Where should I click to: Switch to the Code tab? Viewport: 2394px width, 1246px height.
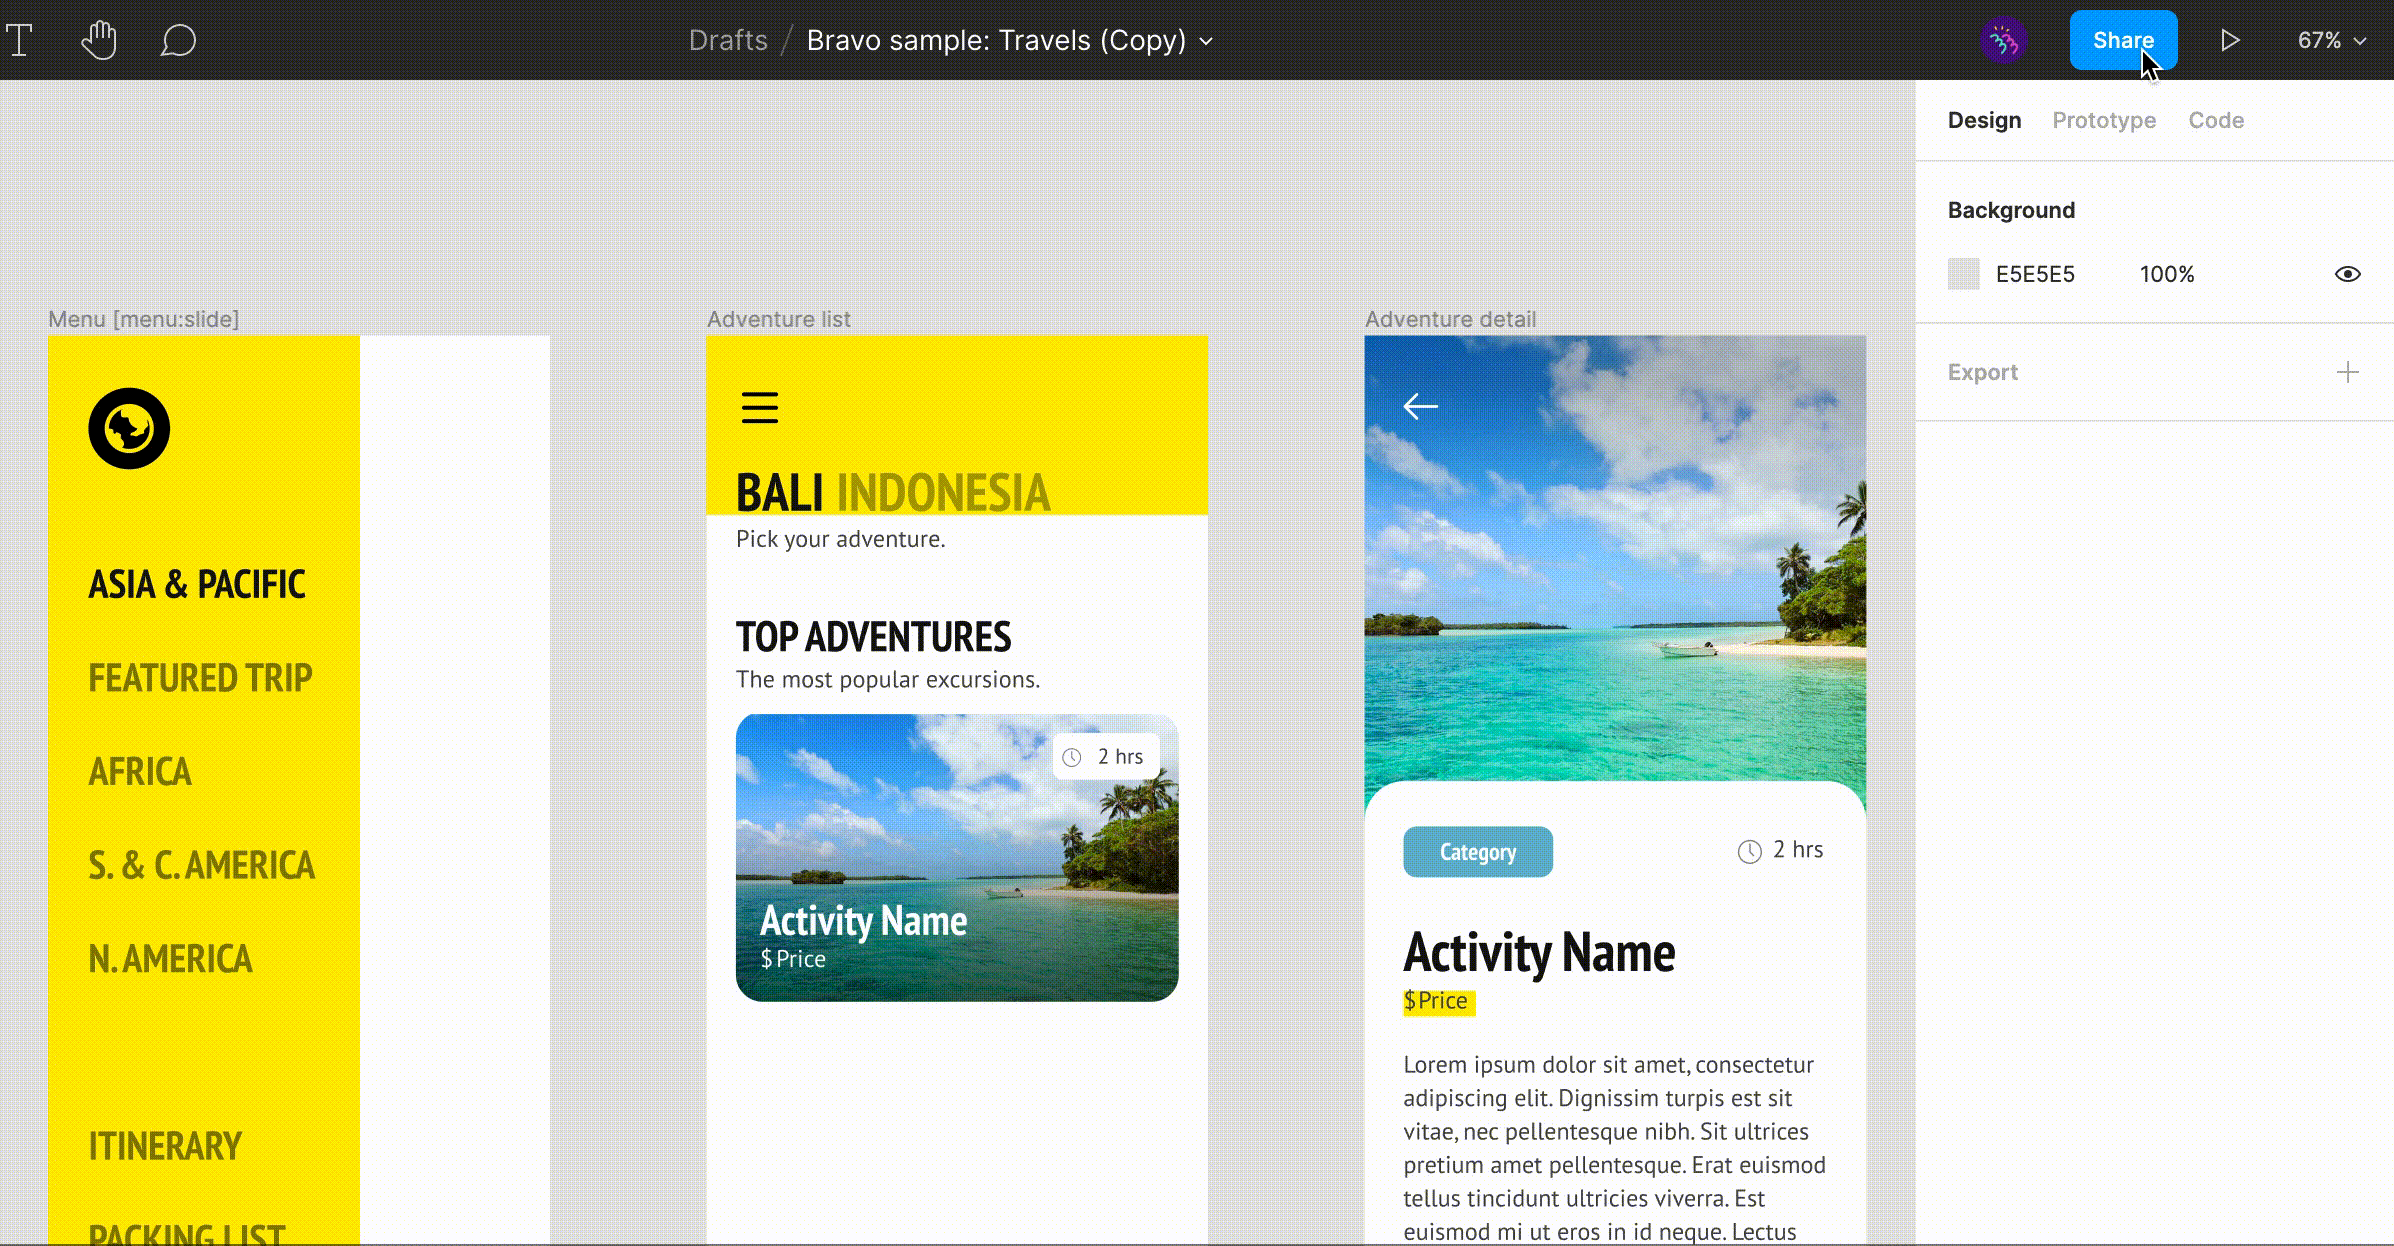2215,120
